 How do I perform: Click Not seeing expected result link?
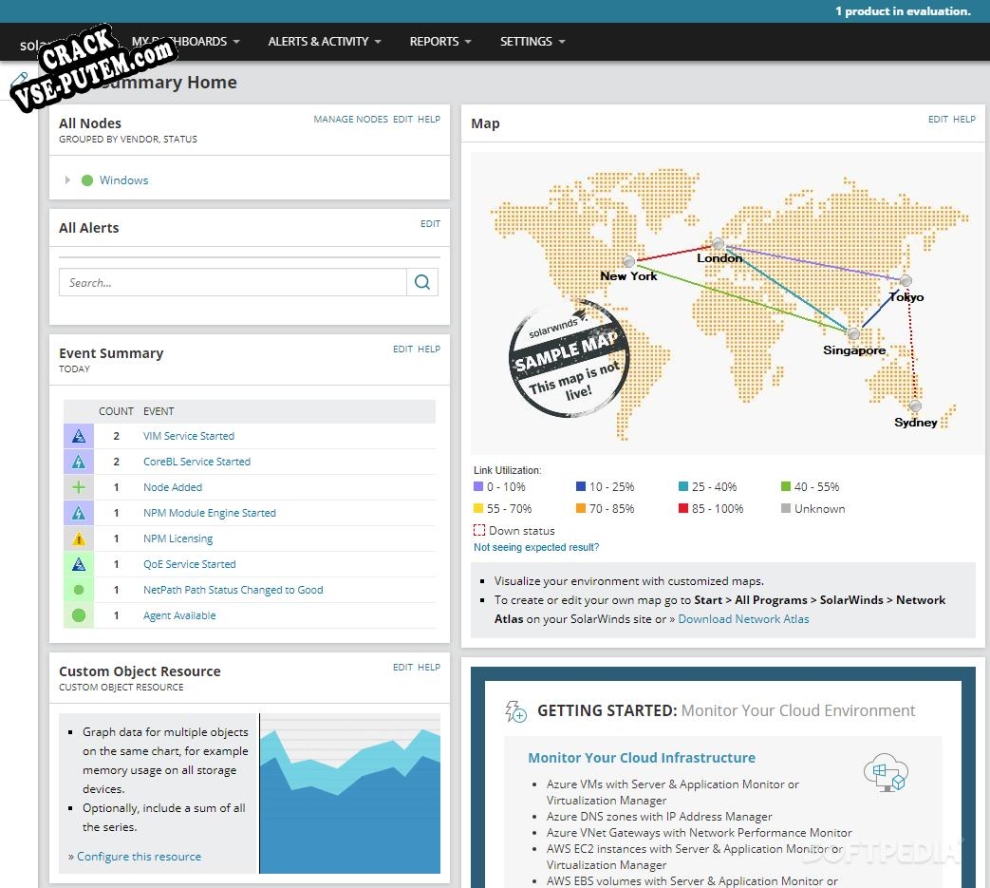click(x=536, y=547)
